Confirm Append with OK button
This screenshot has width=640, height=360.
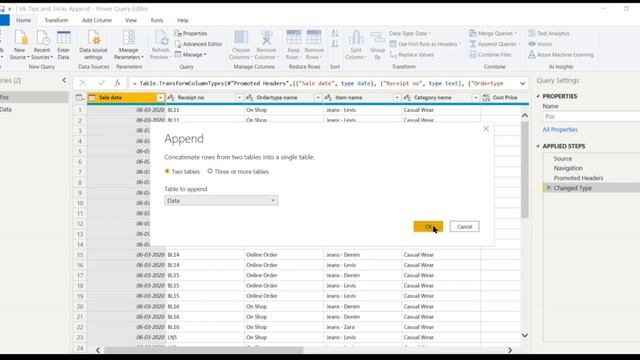coord(428,227)
